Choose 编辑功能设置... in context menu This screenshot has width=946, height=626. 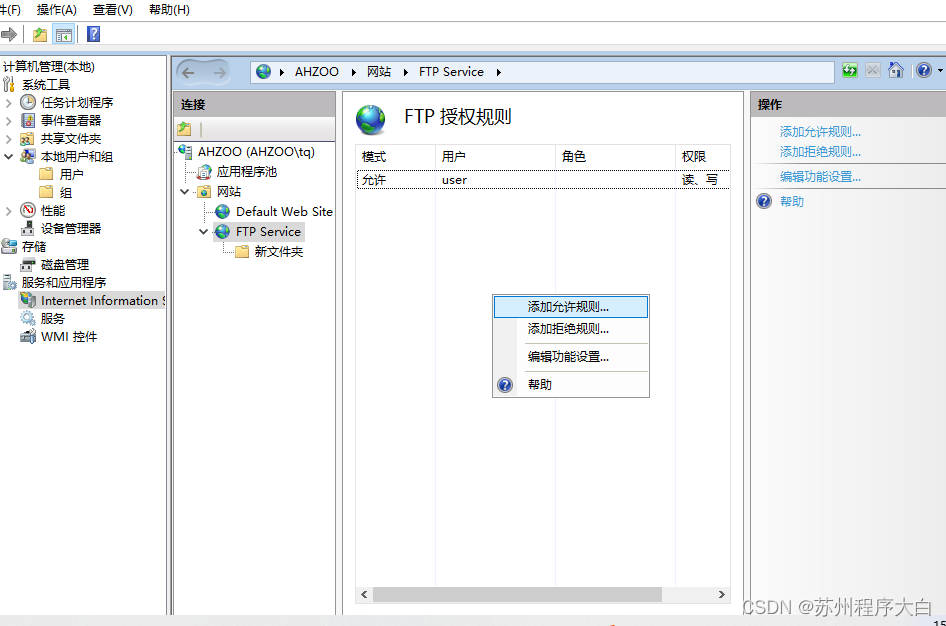(571, 356)
